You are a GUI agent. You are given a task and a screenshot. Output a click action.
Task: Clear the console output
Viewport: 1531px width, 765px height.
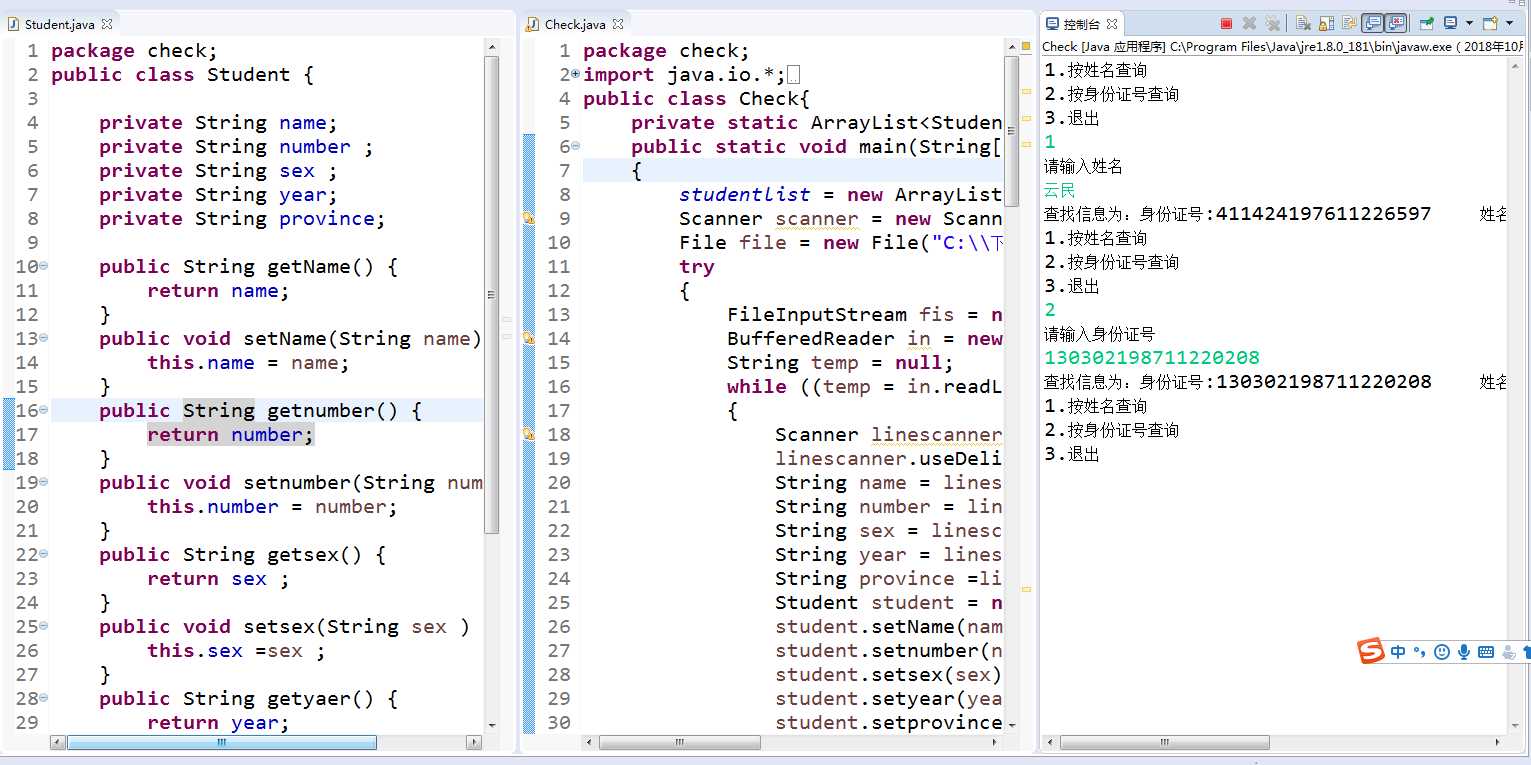[x=1303, y=23]
